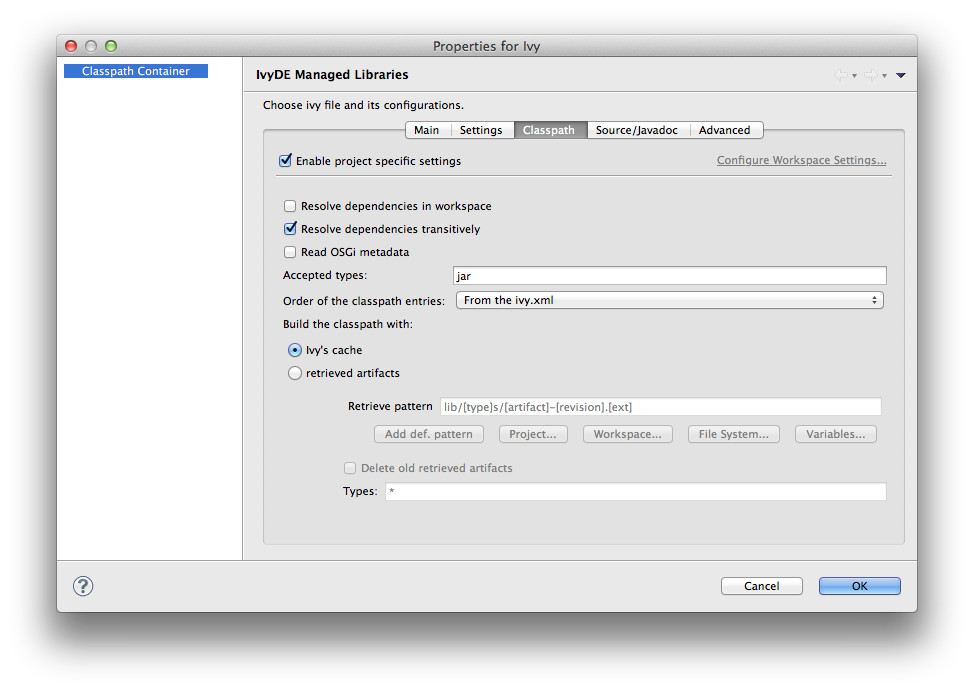The image size is (974, 691).
Task: Toggle Read OSGi metadata checkbox
Action: (290, 252)
